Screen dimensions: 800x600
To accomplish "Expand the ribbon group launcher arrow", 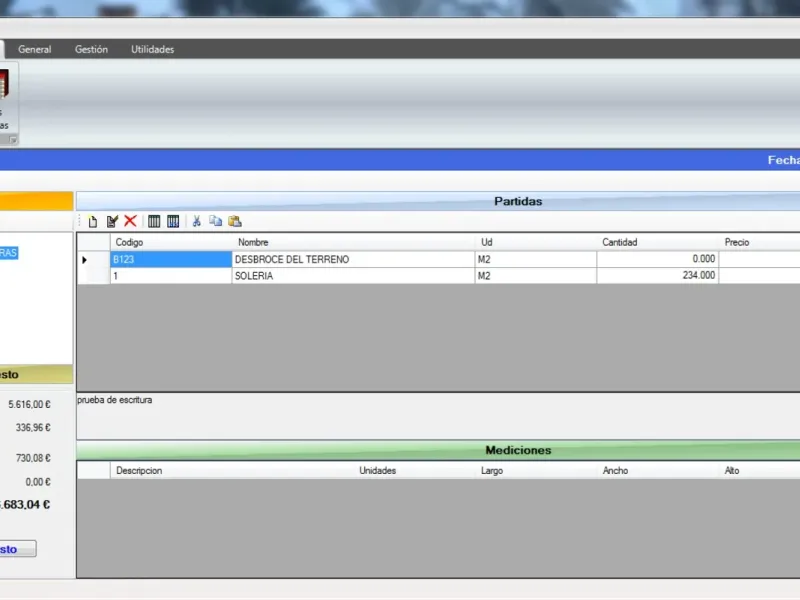I will [13, 139].
